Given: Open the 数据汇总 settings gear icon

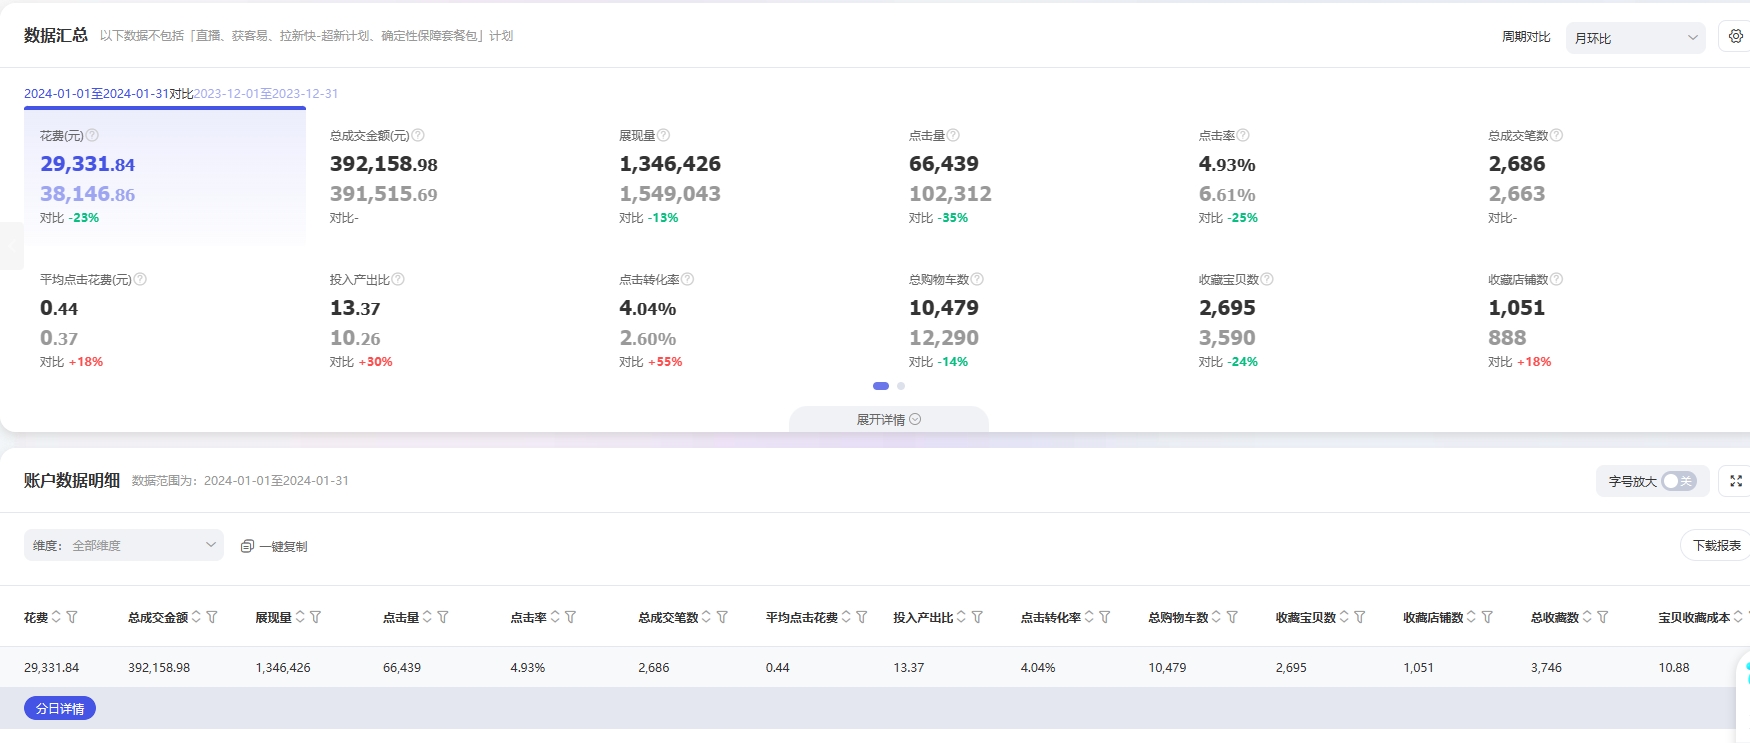Looking at the screenshot, I should click(1735, 36).
